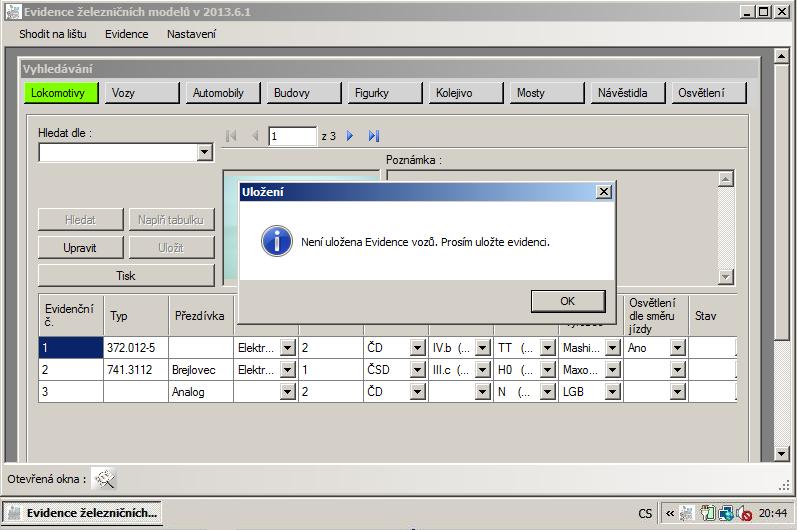This screenshot has height=530, width=797.
Task: Go to the next record page arrow
Action: point(350,136)
